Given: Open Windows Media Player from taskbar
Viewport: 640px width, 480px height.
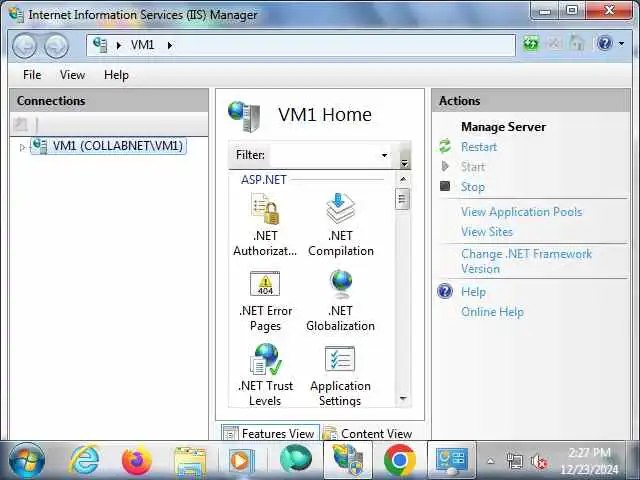Looking at the screenshot, I should 242,461.
